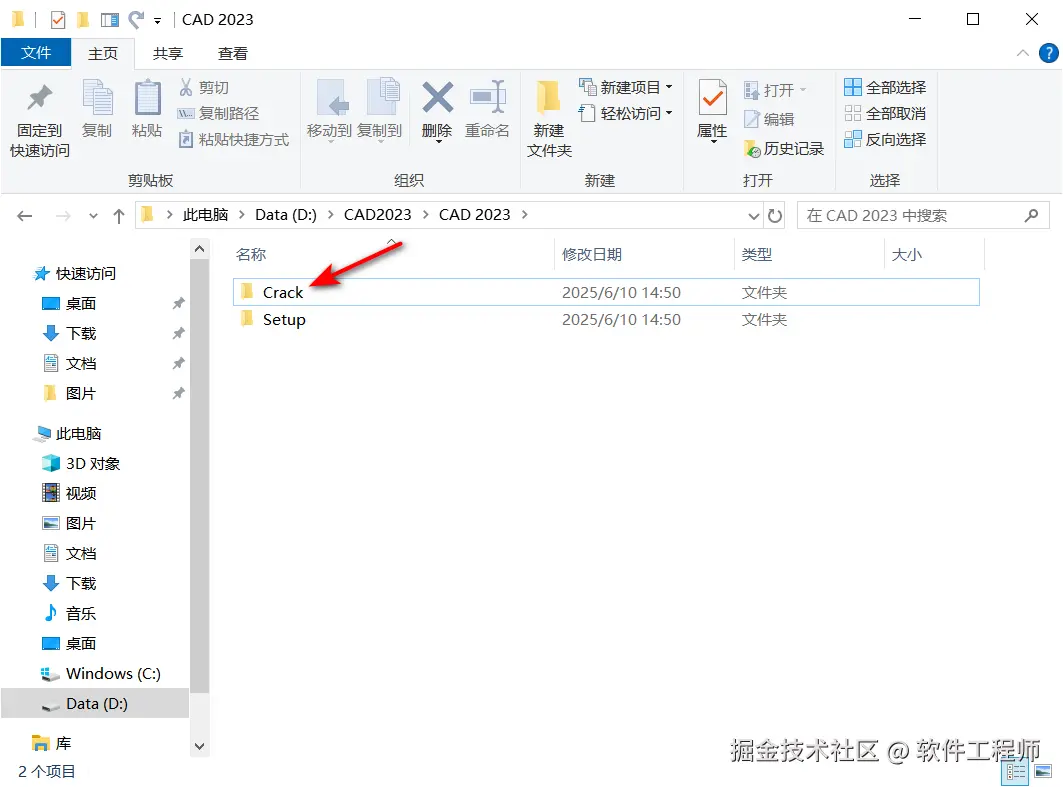Click the quick access toolbar properties checkmark icon

(58, 20)
